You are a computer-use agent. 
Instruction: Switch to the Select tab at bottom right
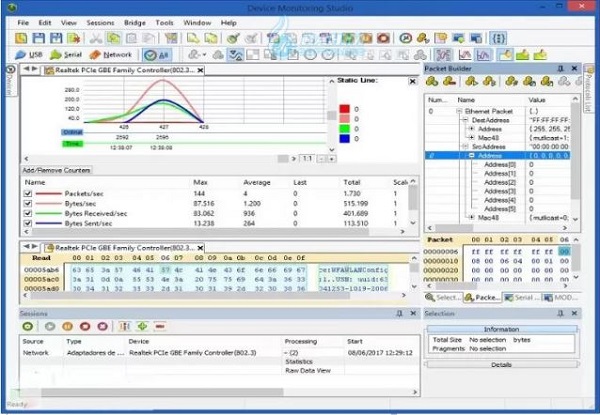tap(443, 298)
